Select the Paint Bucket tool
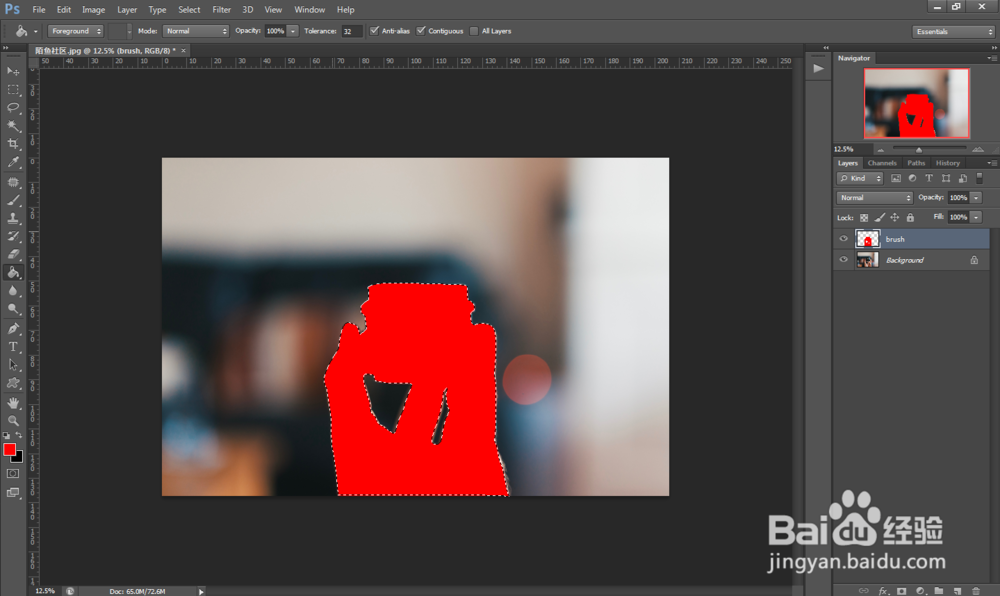 point(13,272)
